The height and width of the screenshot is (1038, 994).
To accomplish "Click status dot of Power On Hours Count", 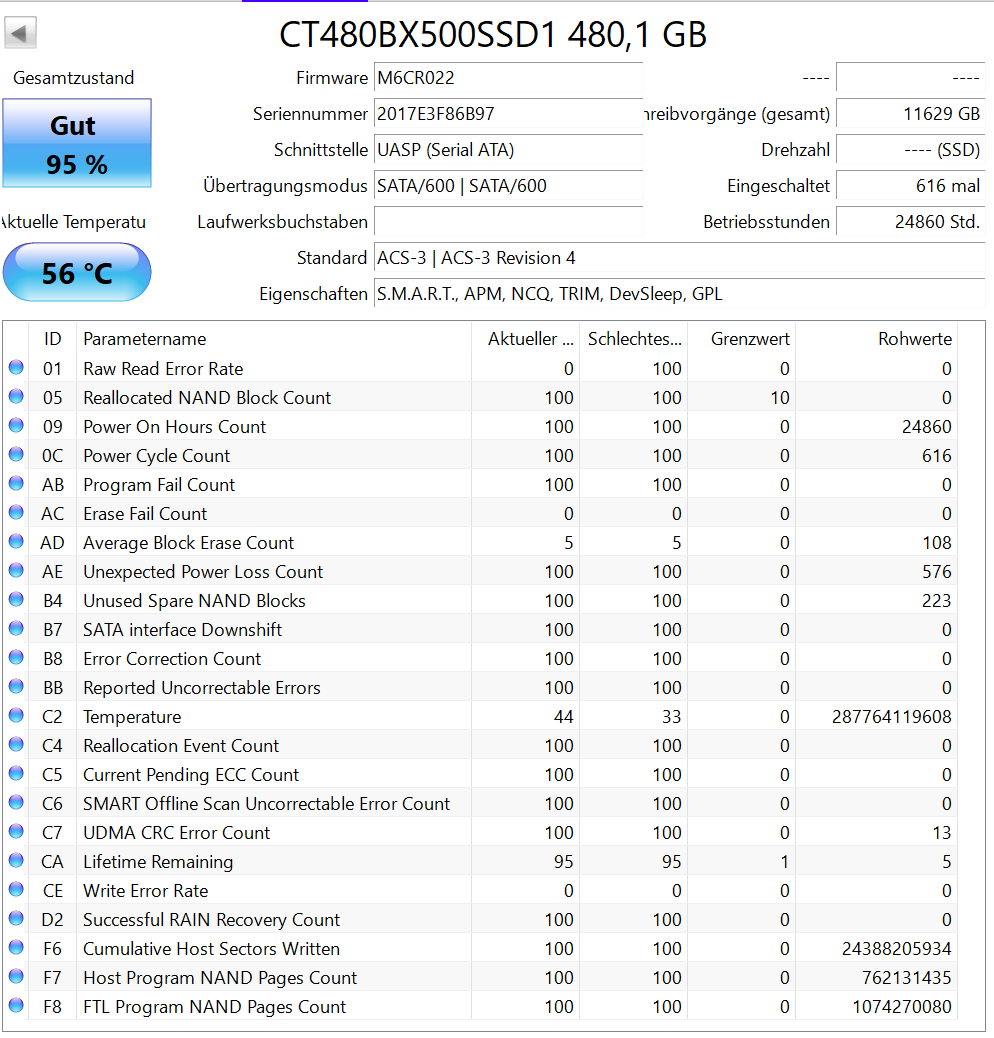I will [17, 426].
